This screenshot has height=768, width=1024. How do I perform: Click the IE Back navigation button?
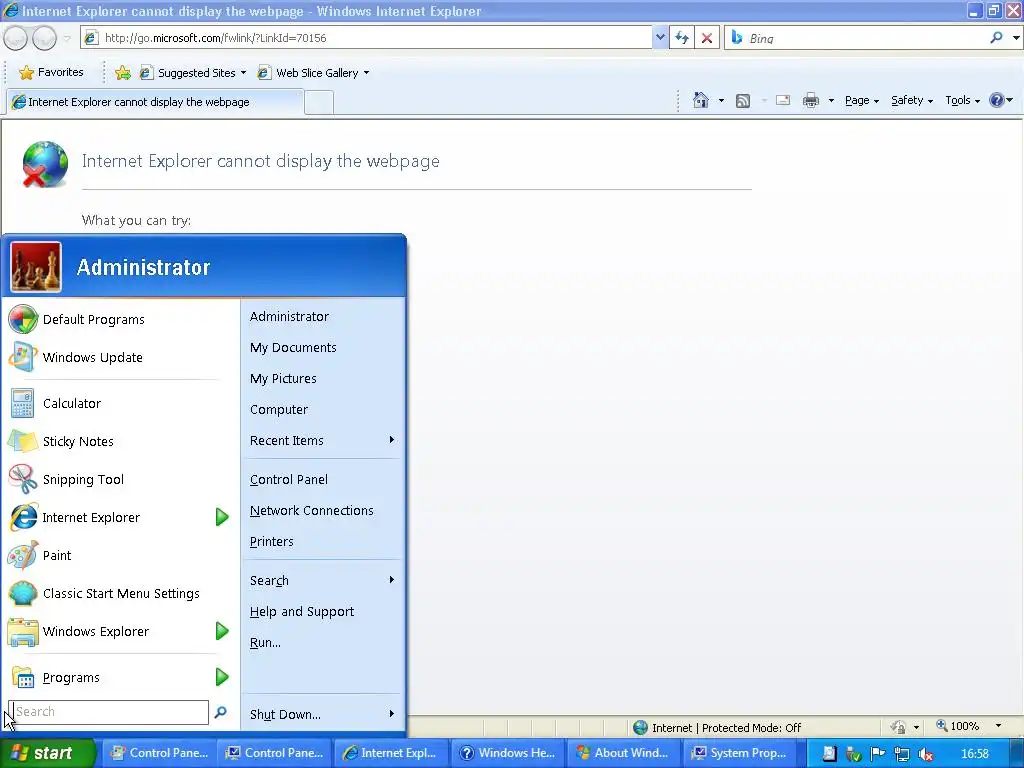(16, 39)
